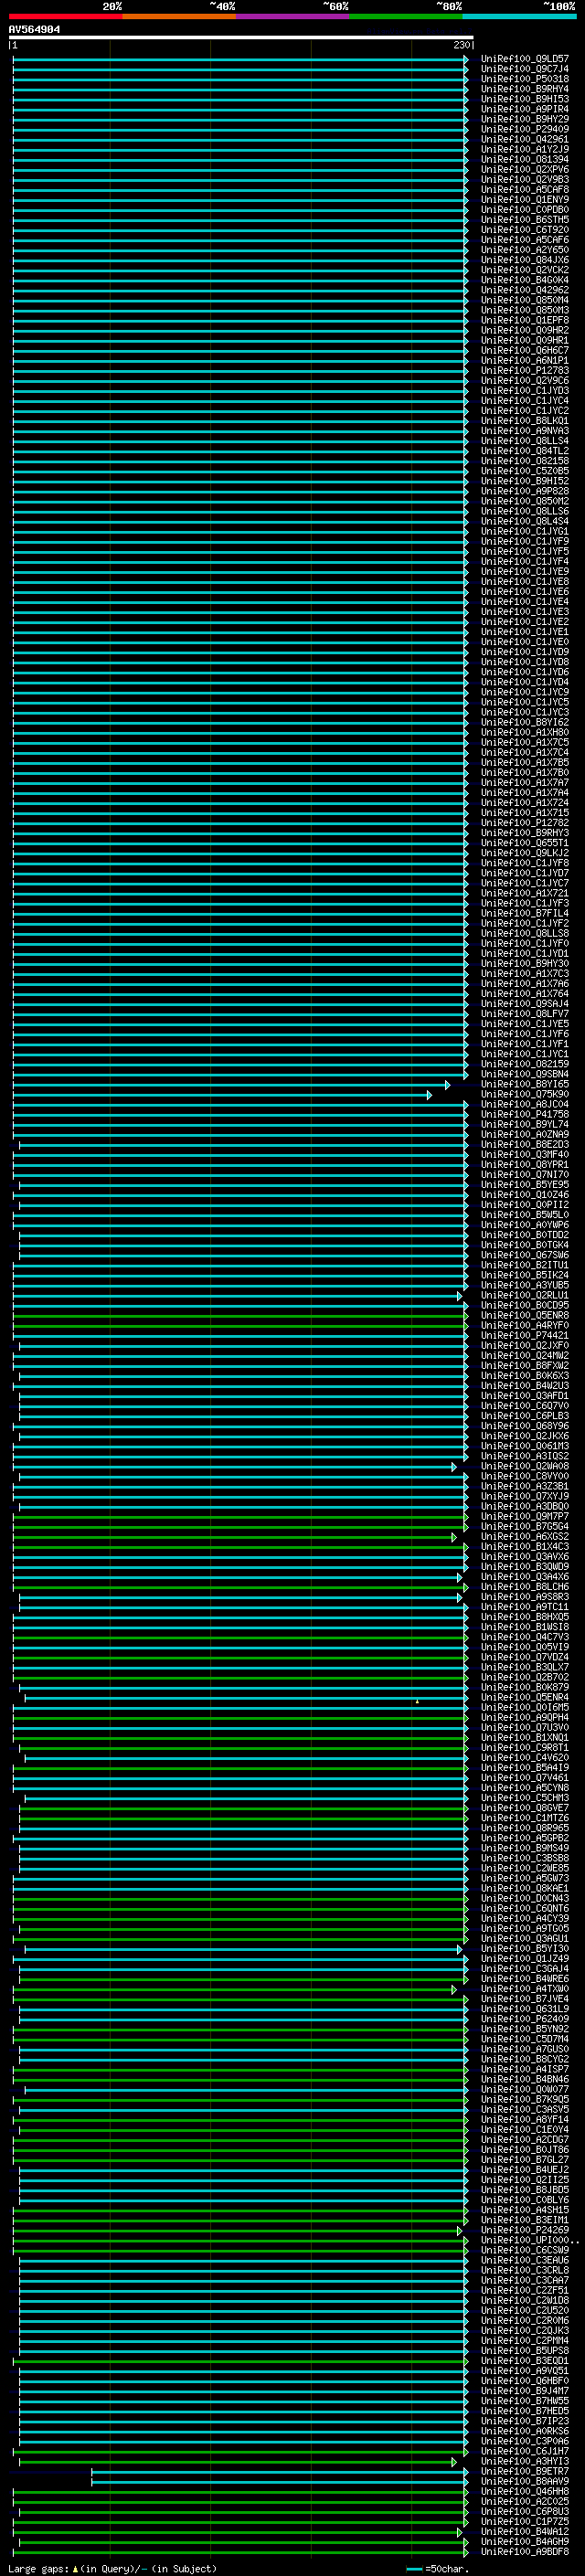This screenshot has height=2576, width=585.
Task: Select label UniRef100_A6XGS2
Action: pos(525,1537)
